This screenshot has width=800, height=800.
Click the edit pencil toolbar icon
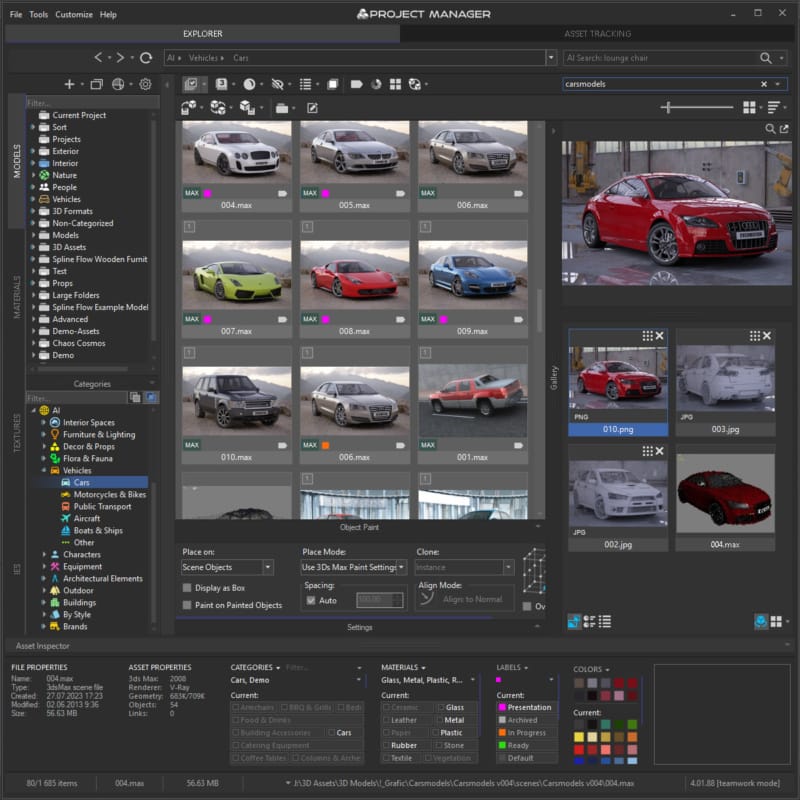coord(312,108)
